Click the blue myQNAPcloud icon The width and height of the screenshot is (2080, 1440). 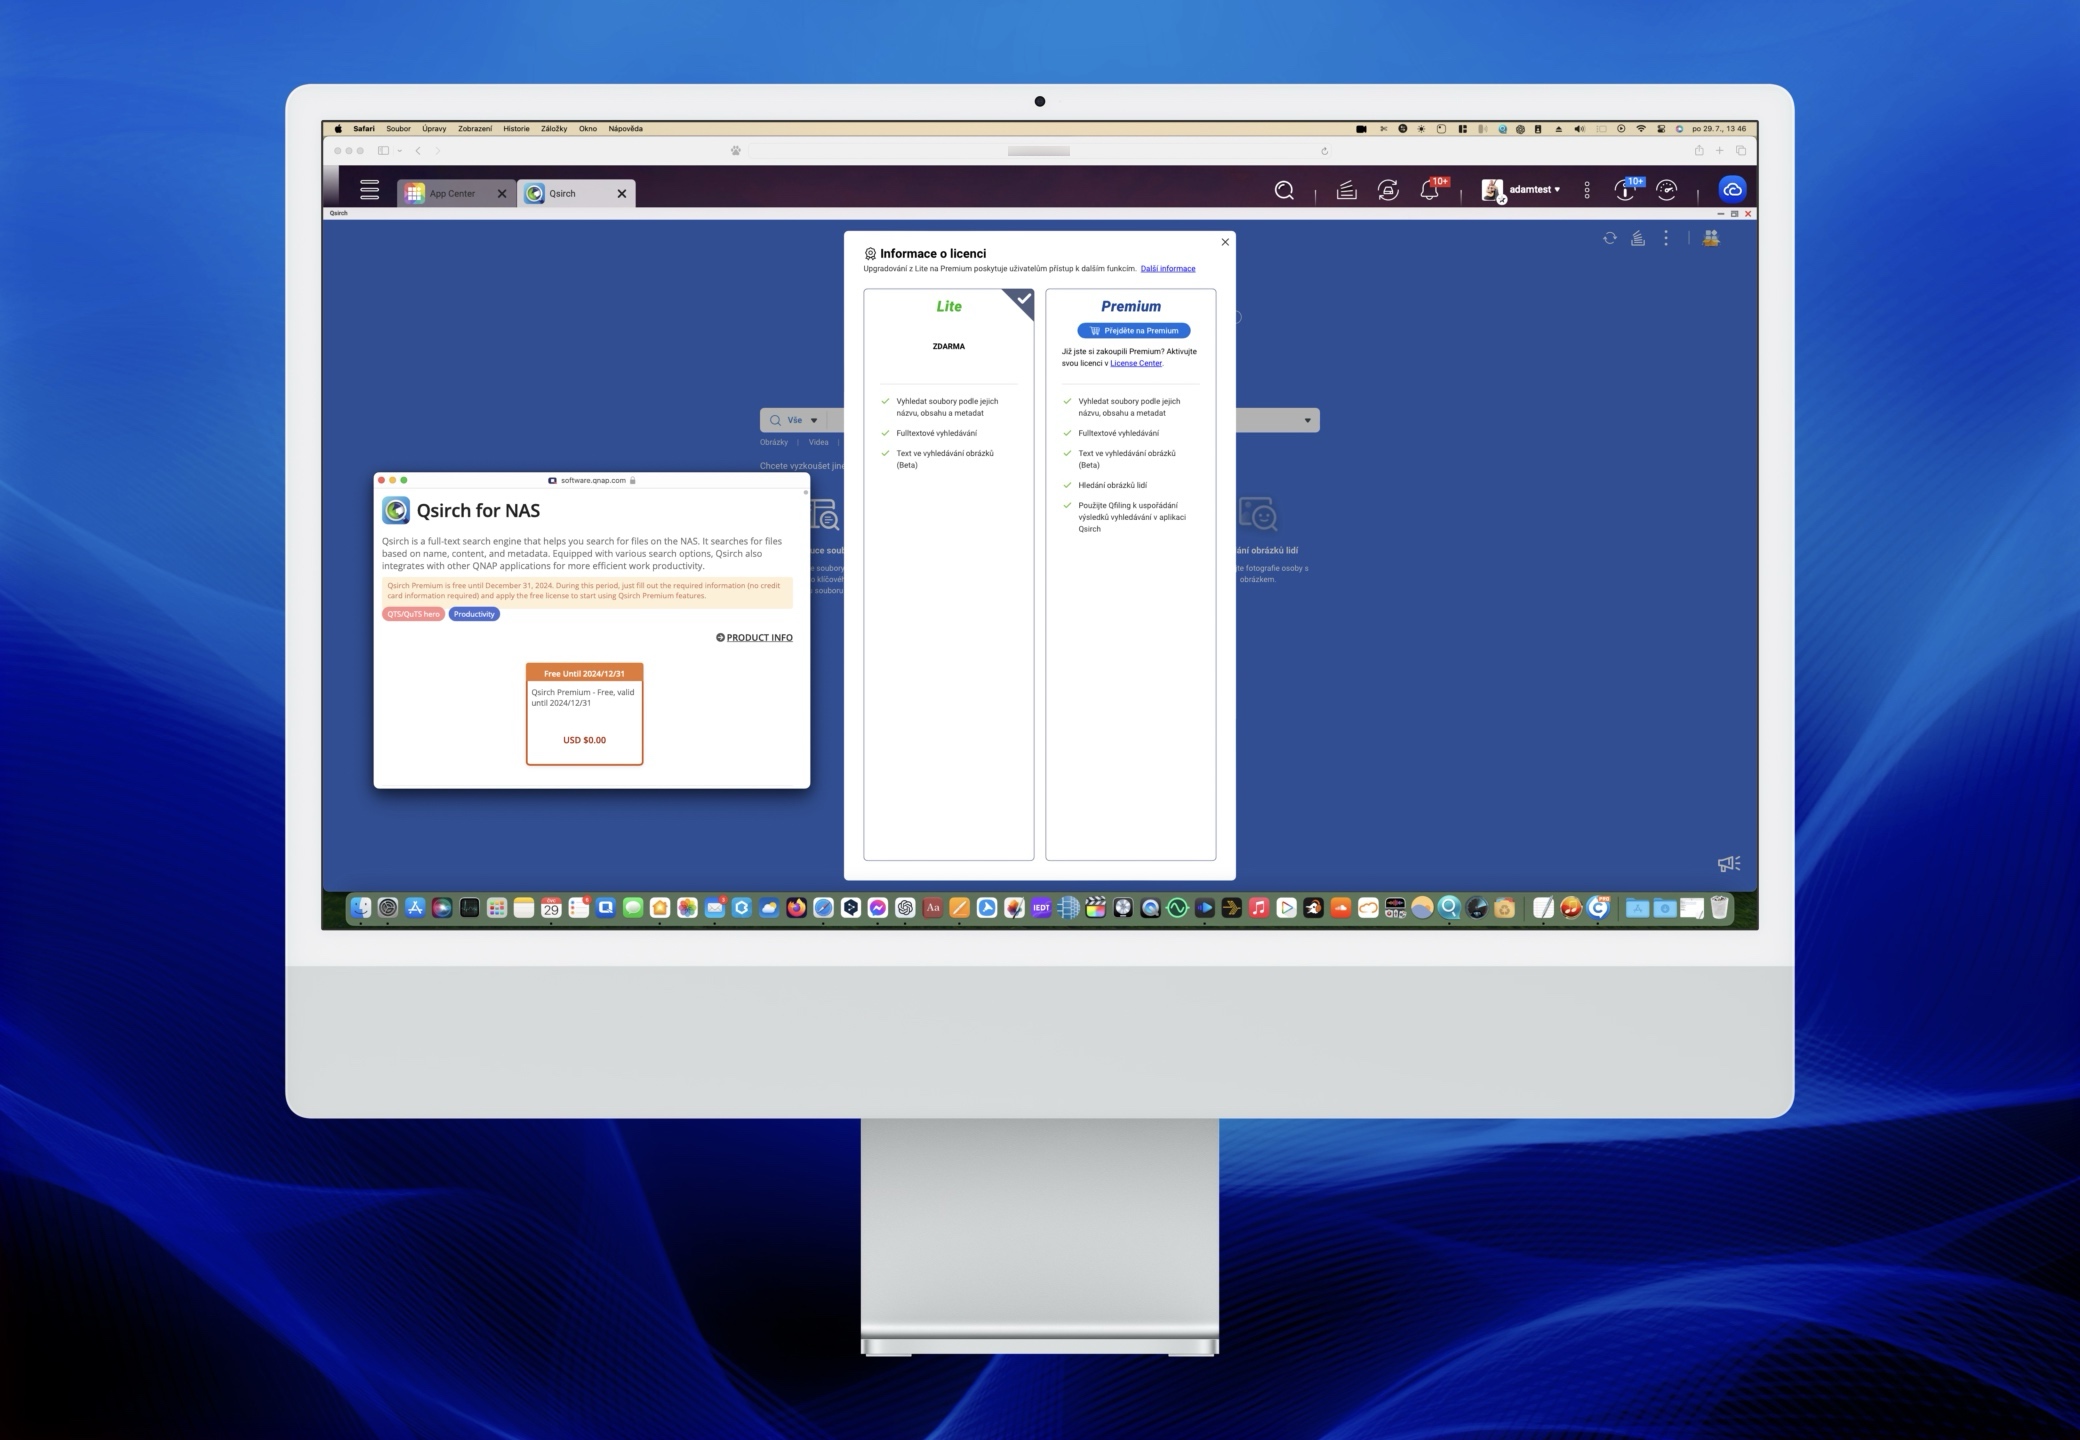[x=1732, y=189]
